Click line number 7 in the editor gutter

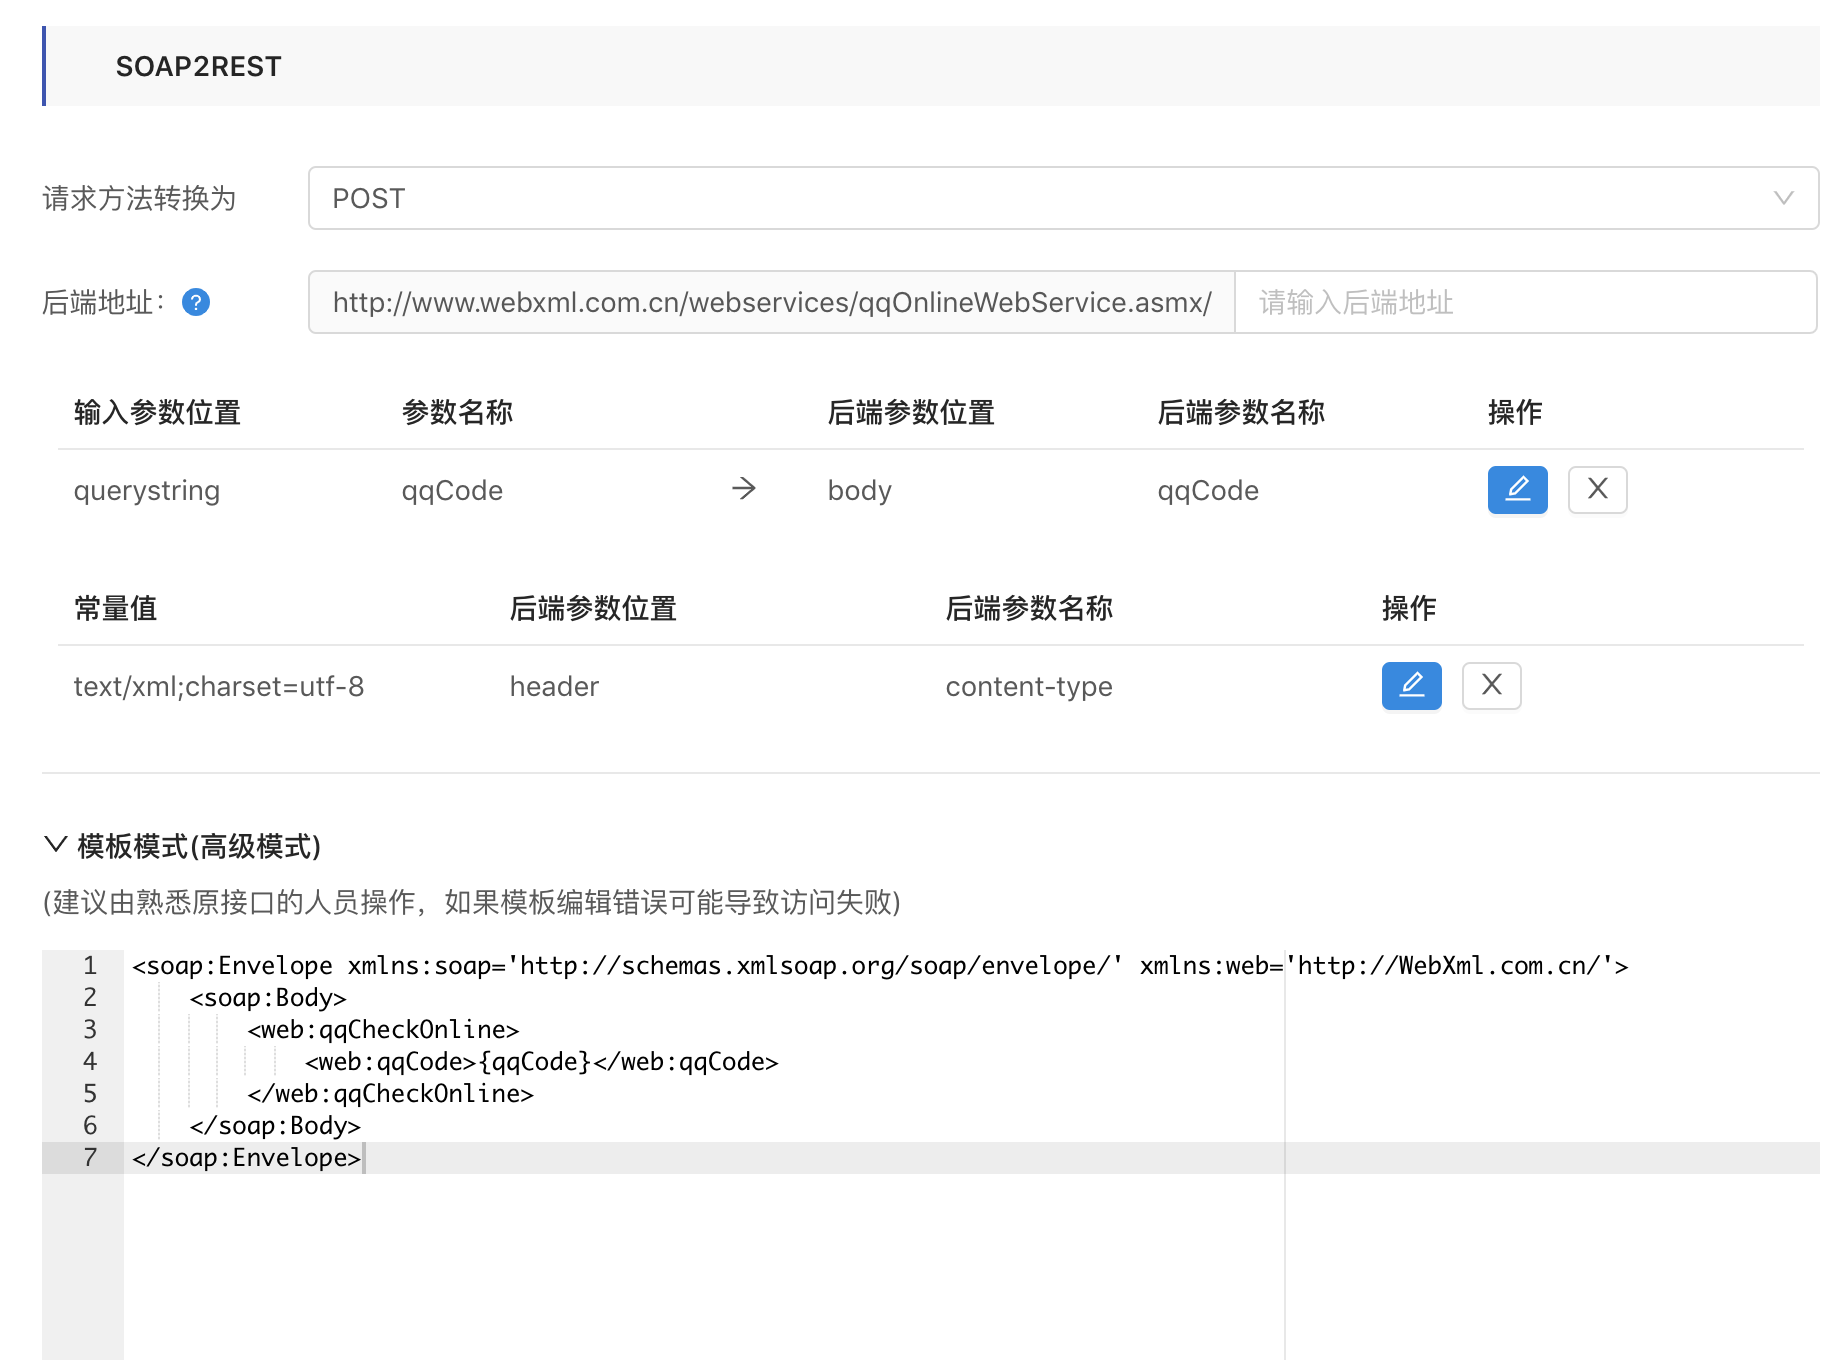click(90, 1158)
